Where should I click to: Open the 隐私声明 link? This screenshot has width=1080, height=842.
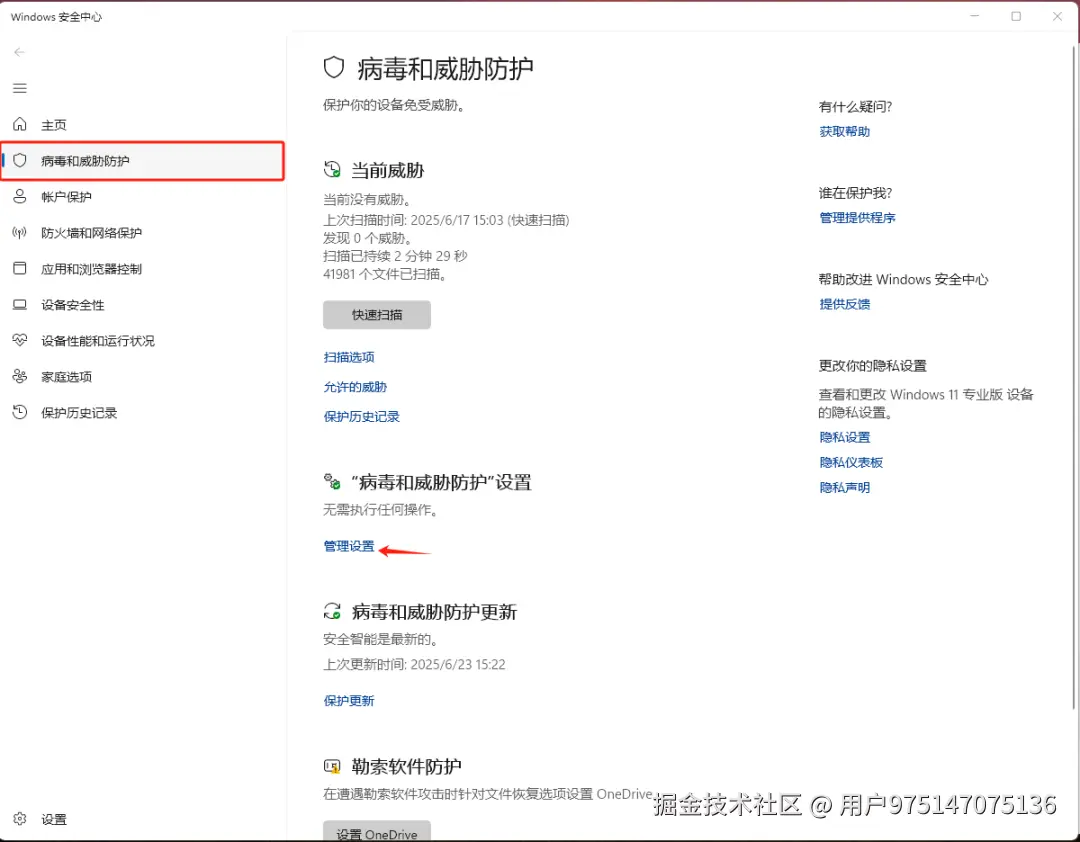pyautogui.click(x=844, y=487)
